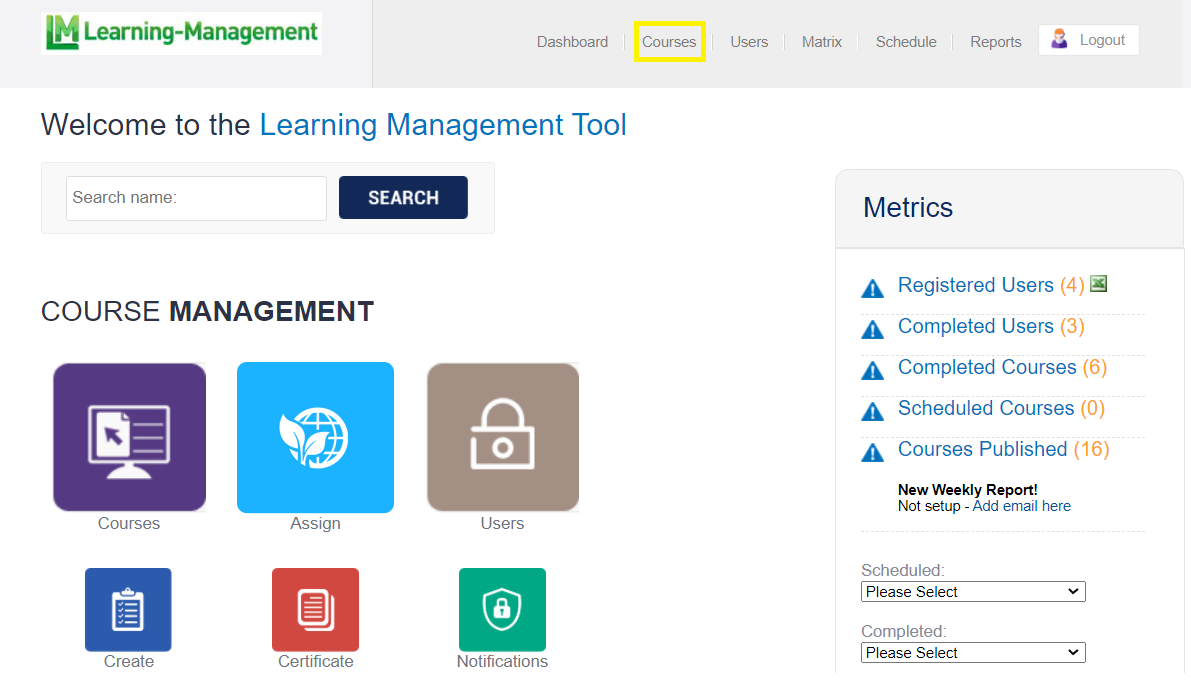Open the purple Courses tile icon
1191x692 pixels.
tap(129, 437)
